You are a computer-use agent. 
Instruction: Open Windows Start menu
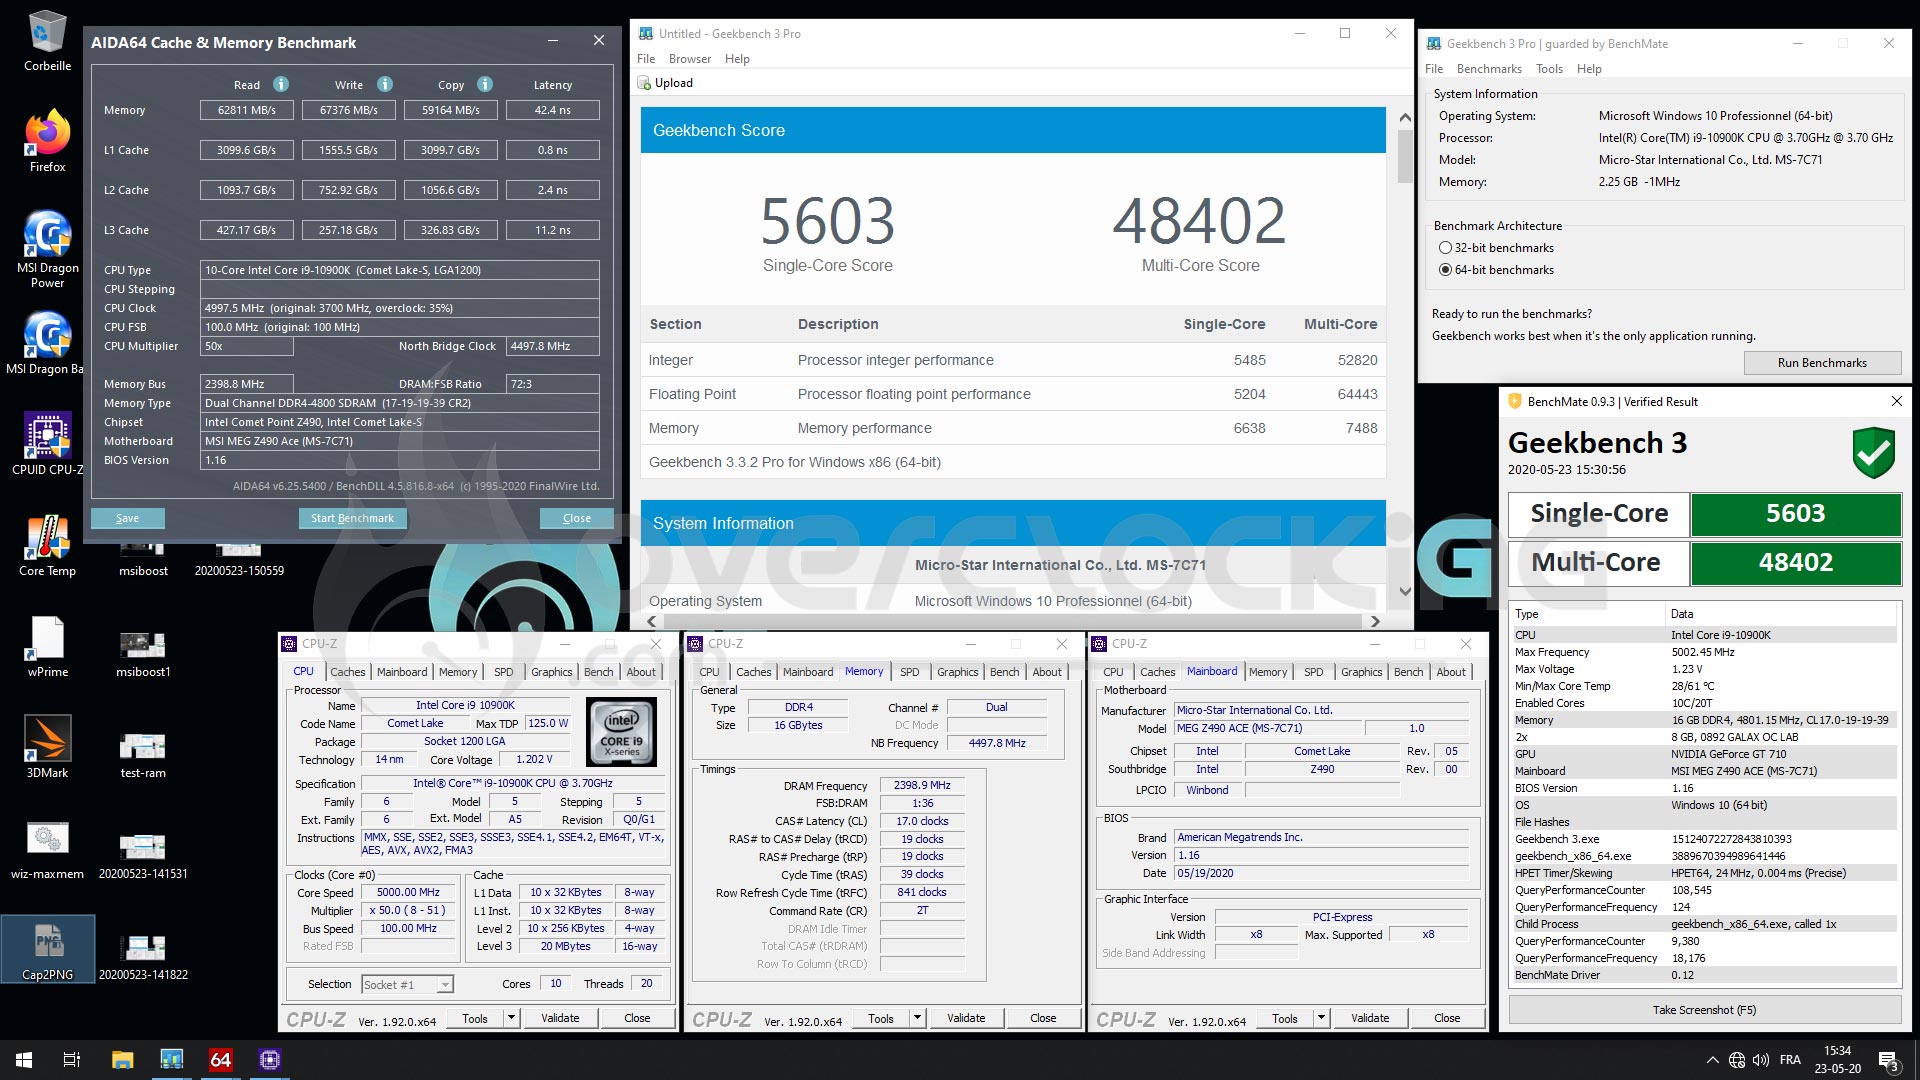click(x=24, y=1059)
